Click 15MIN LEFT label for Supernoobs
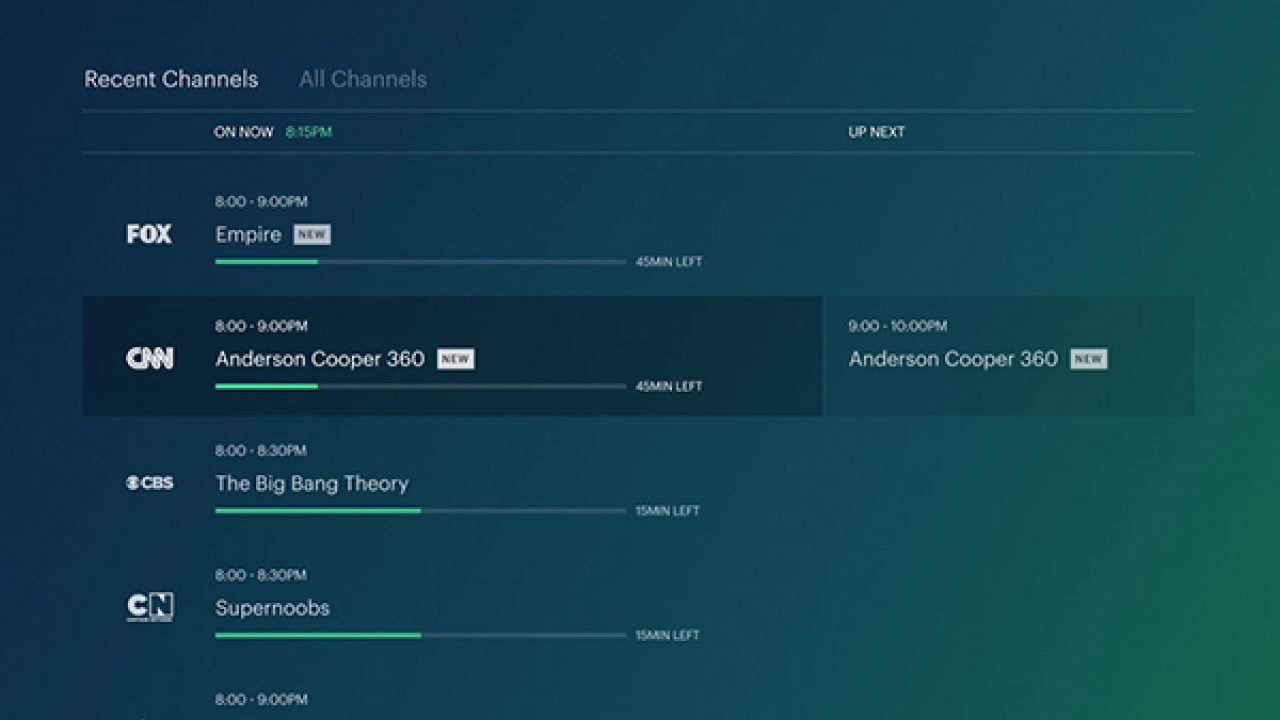Image resolution: width=1280 pixels, height=720 pixels. (668, 635)
